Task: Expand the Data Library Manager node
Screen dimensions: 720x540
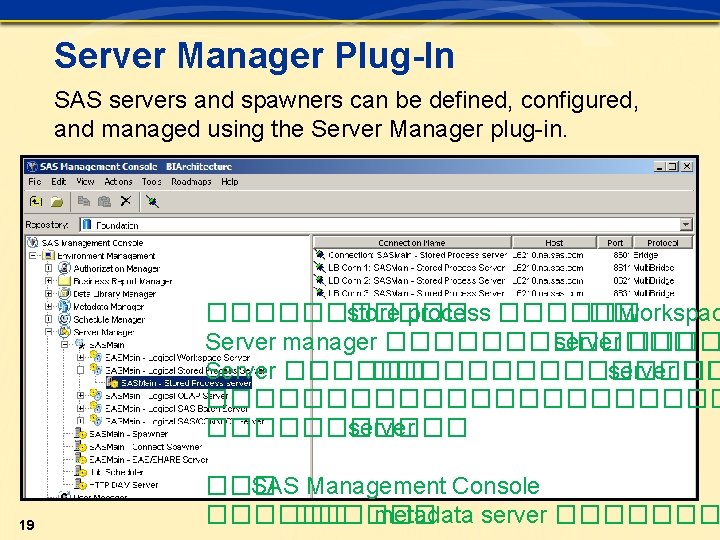Action: [x=49, y=293]
